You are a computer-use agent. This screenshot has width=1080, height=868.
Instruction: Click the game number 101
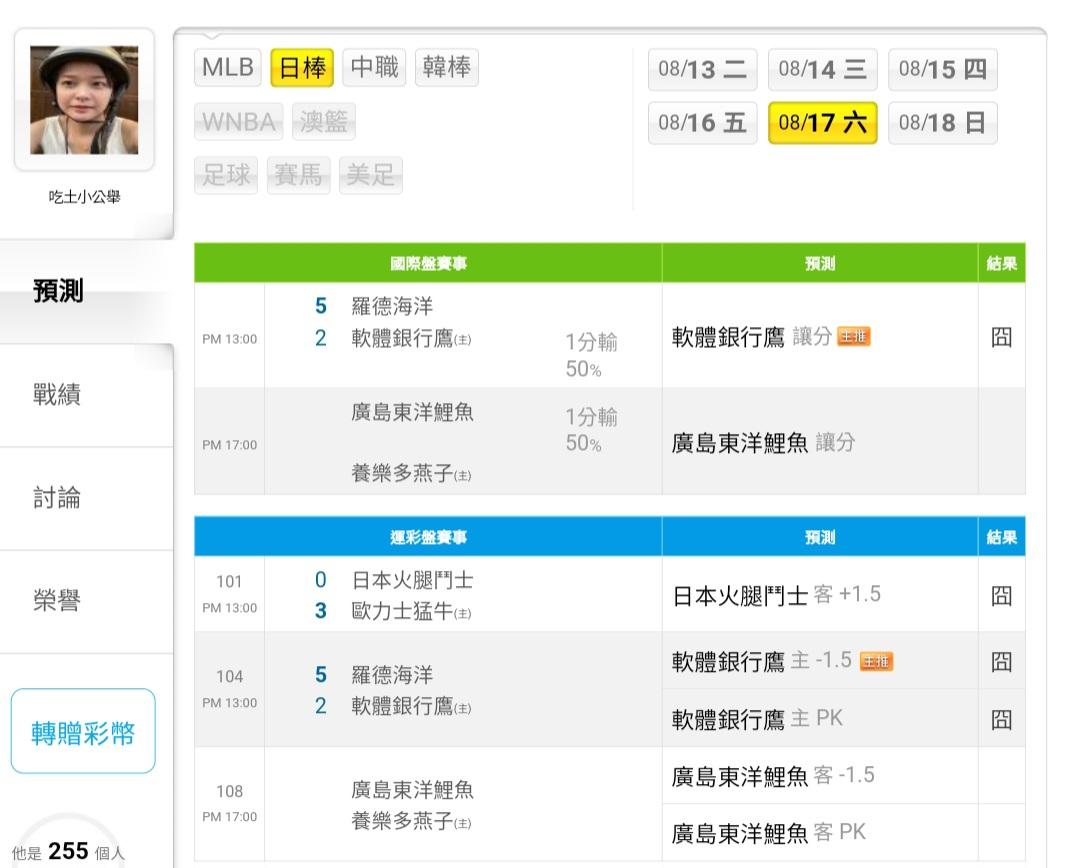click(x=229, y=581)
